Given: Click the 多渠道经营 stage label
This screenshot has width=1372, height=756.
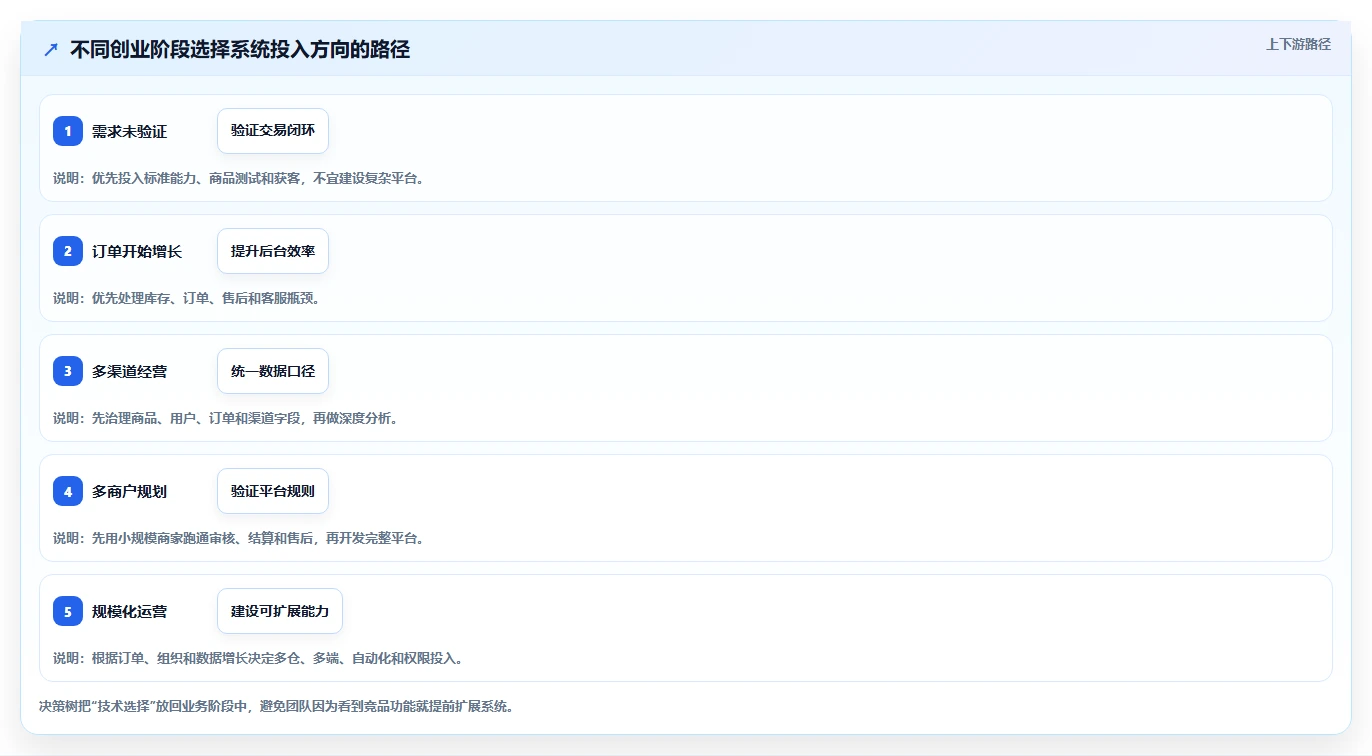Looking at the screenshot, I should coord(129,371).
